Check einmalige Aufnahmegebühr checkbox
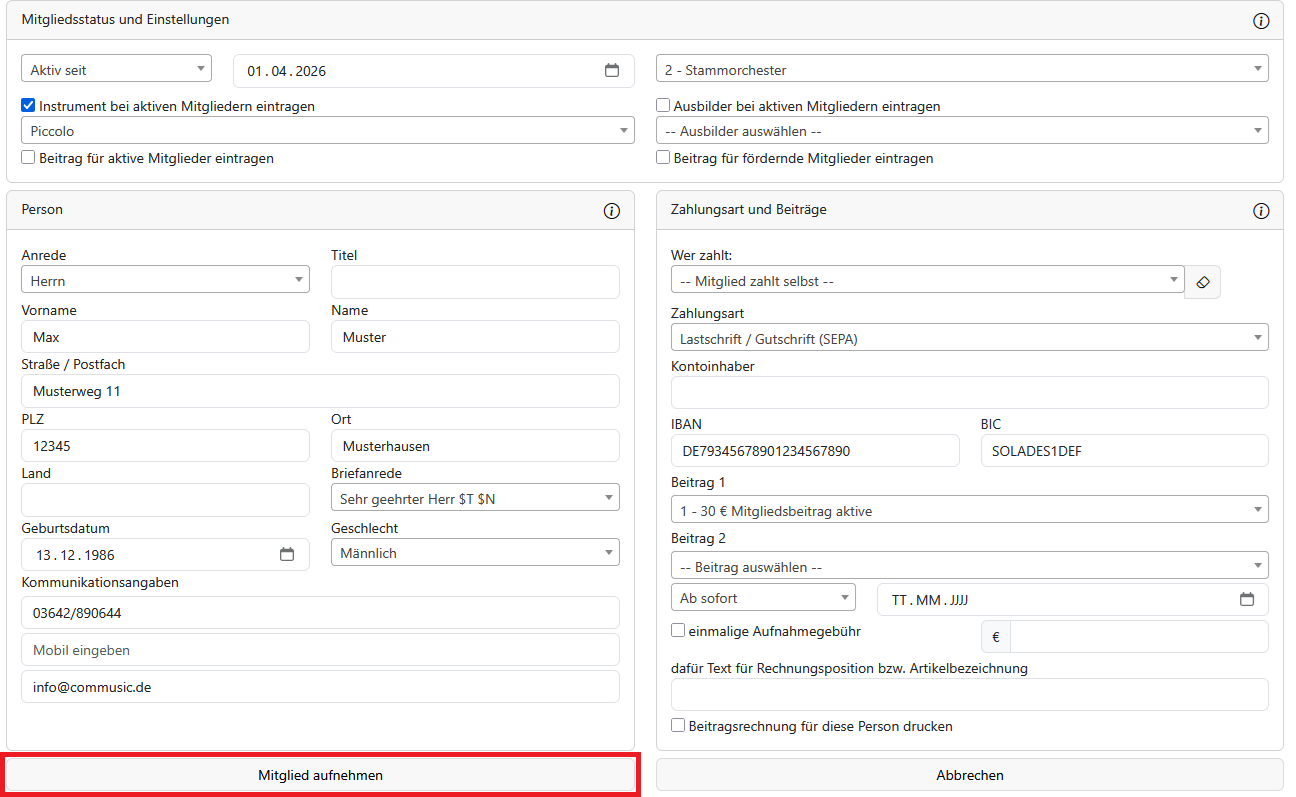The width and height of the screenshot is (1296, 797). pos(678,631)
